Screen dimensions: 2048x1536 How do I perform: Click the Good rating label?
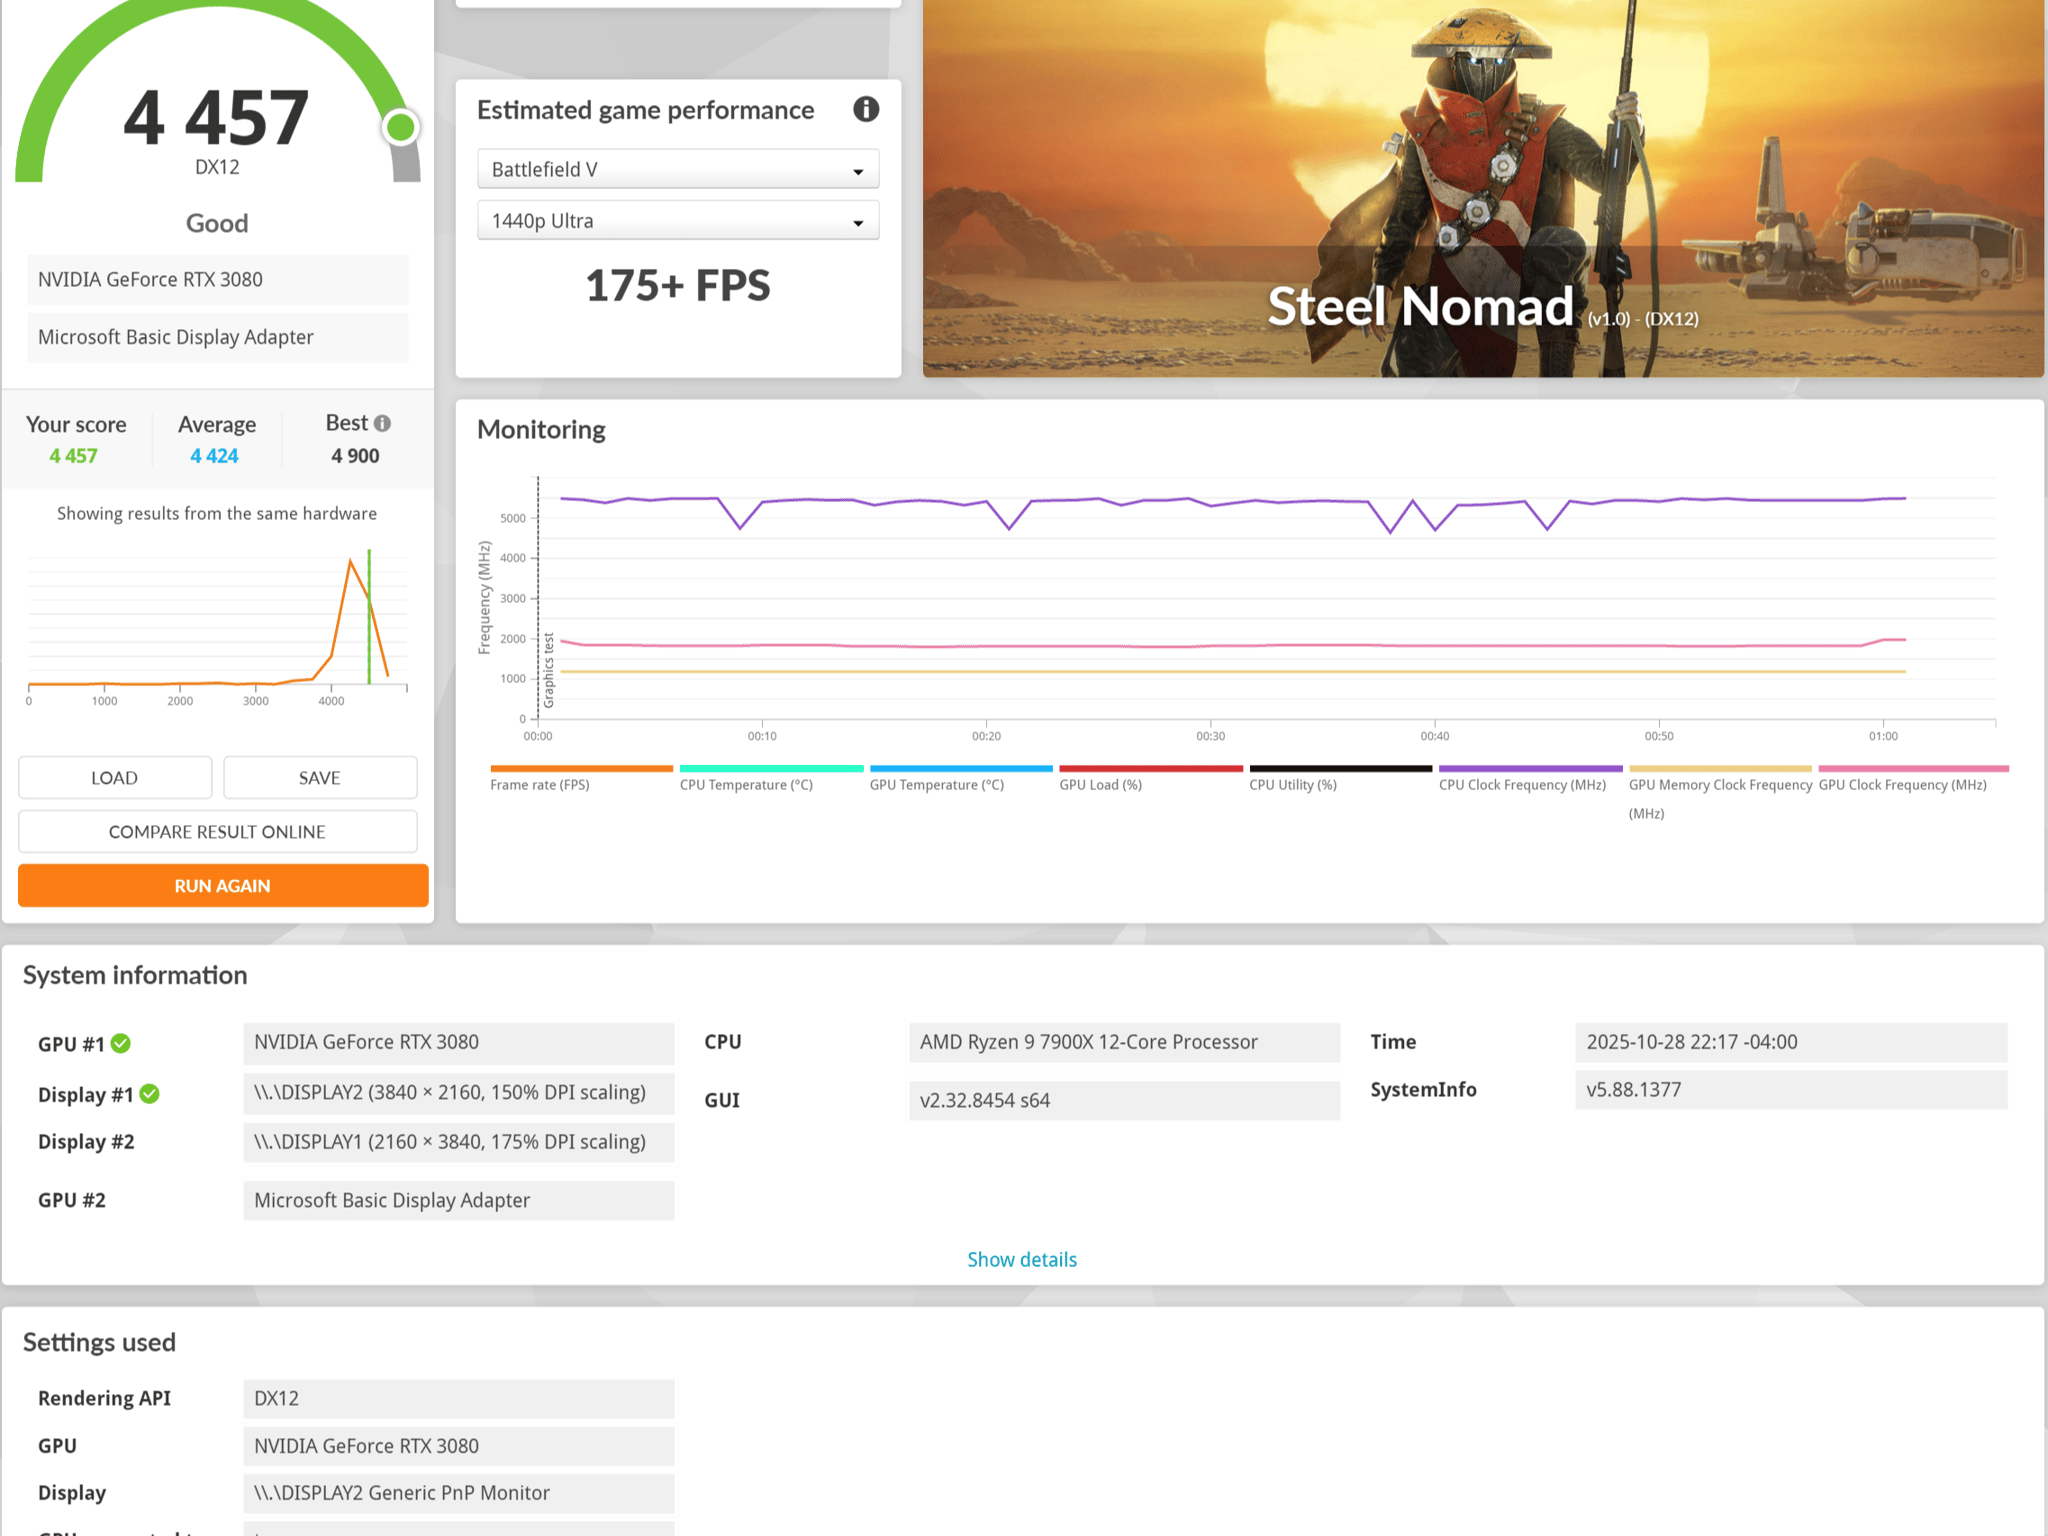(x=217, y=223)
